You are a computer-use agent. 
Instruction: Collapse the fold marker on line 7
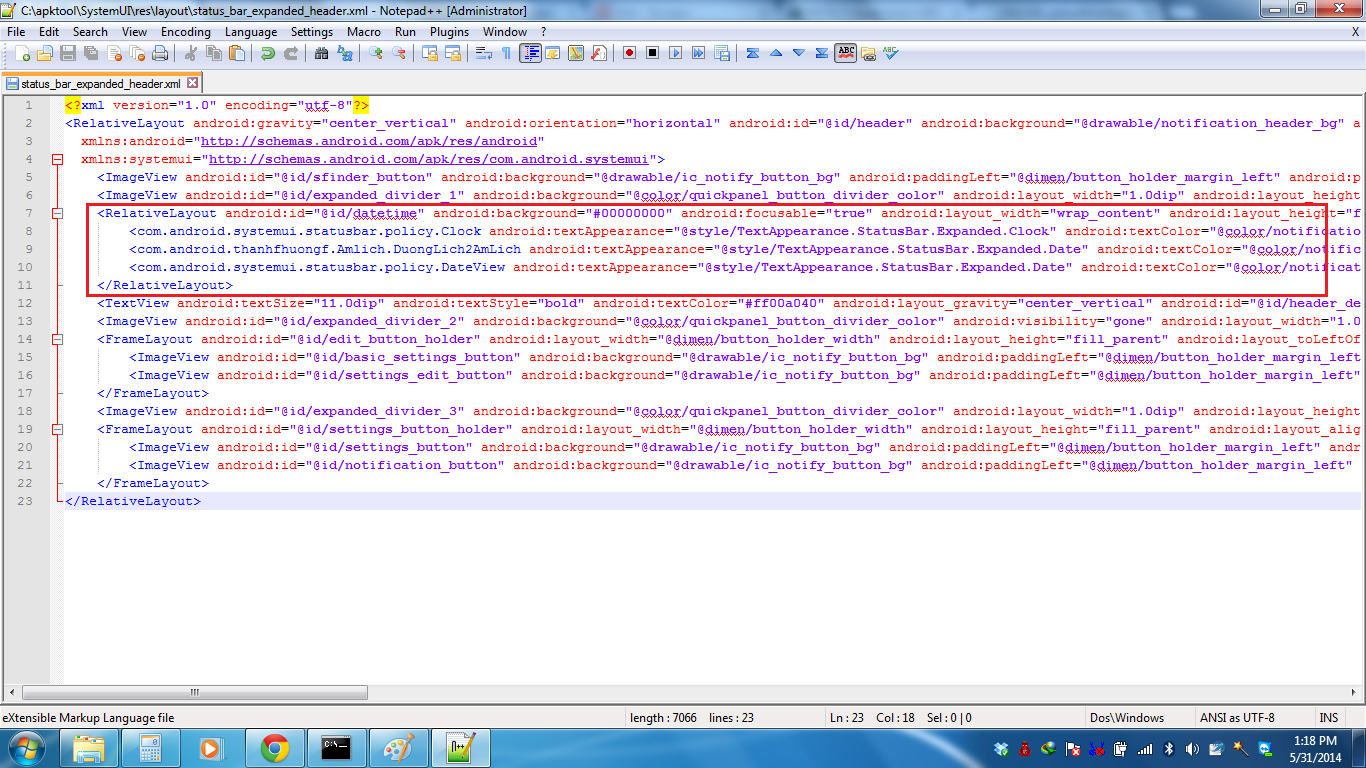click(57, 214)
